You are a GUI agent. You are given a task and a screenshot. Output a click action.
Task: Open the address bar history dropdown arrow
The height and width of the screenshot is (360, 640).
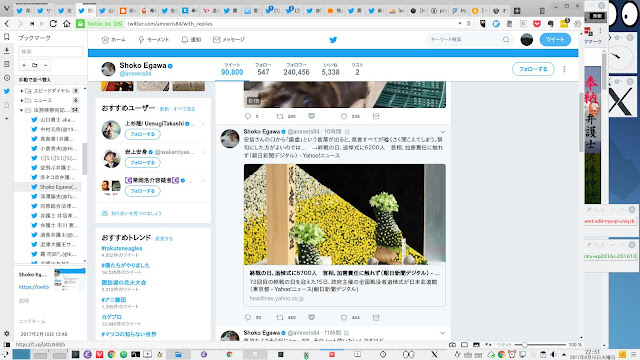click(x=460, y=24)
